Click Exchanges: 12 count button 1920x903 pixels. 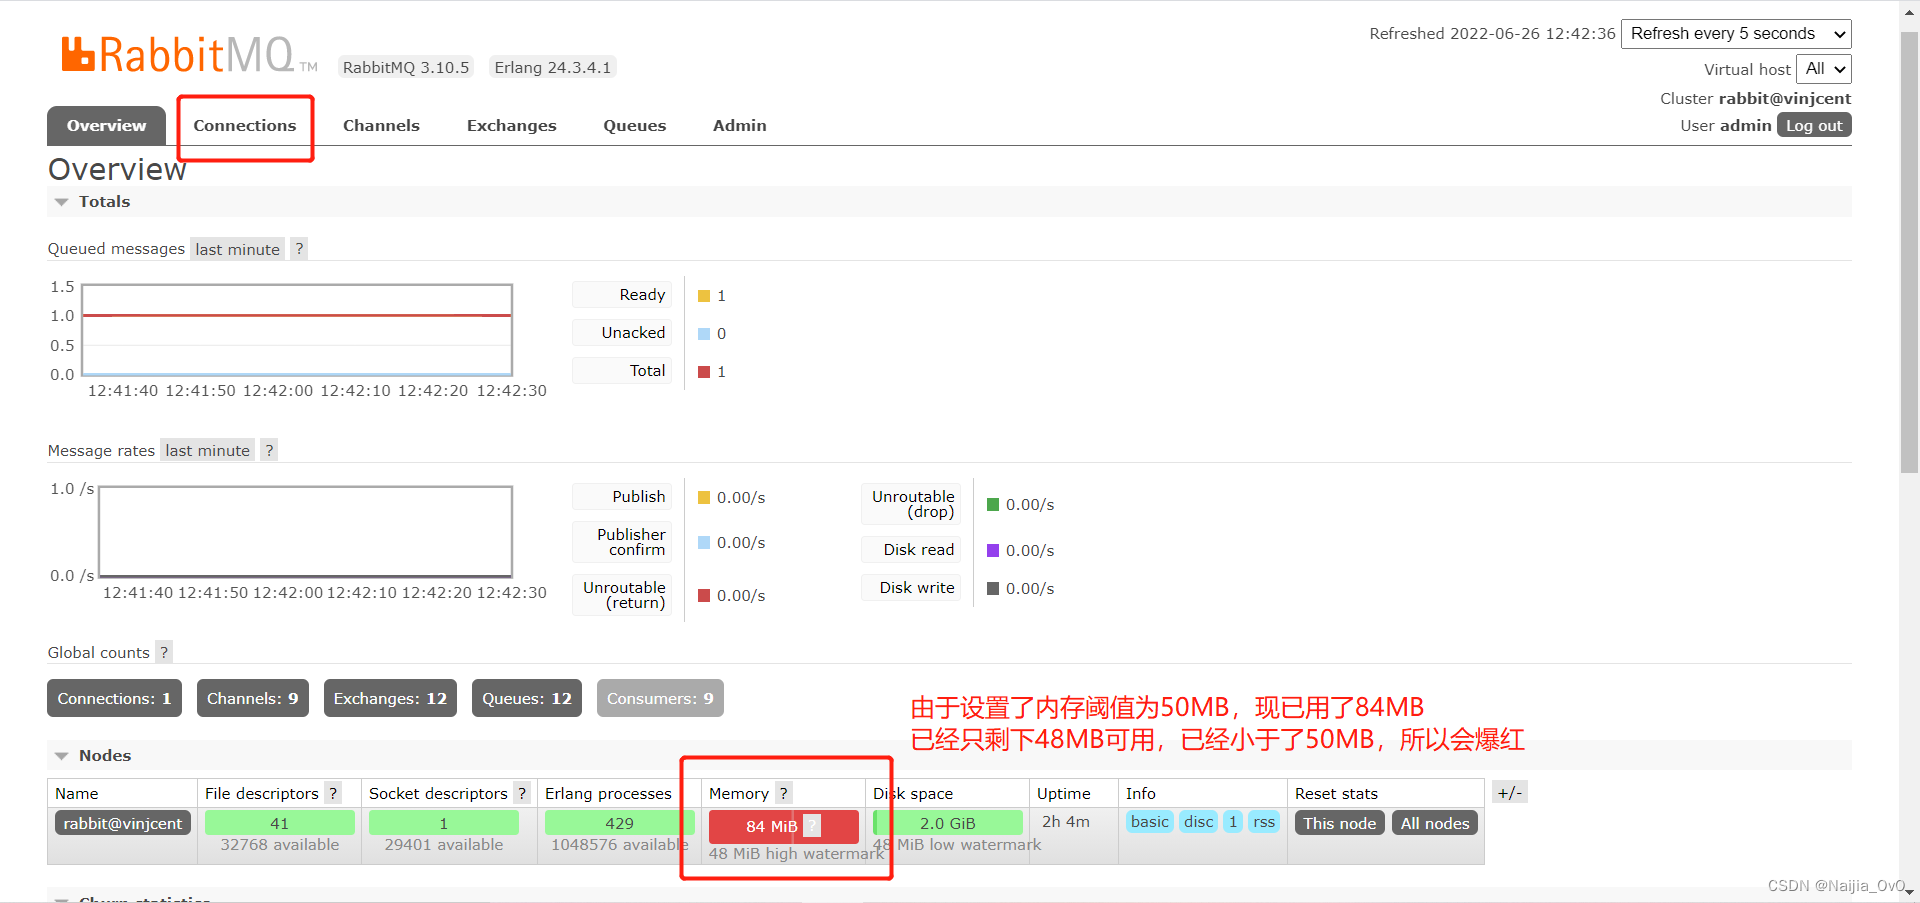[390, 699]
